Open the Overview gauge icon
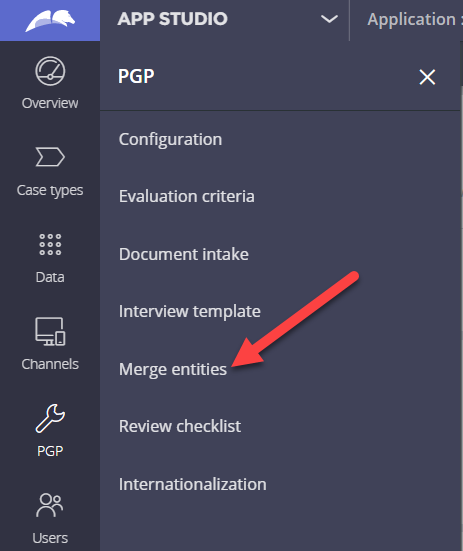Screen dimensions: 463x551 pyautogui.click(x=50, y=71)
